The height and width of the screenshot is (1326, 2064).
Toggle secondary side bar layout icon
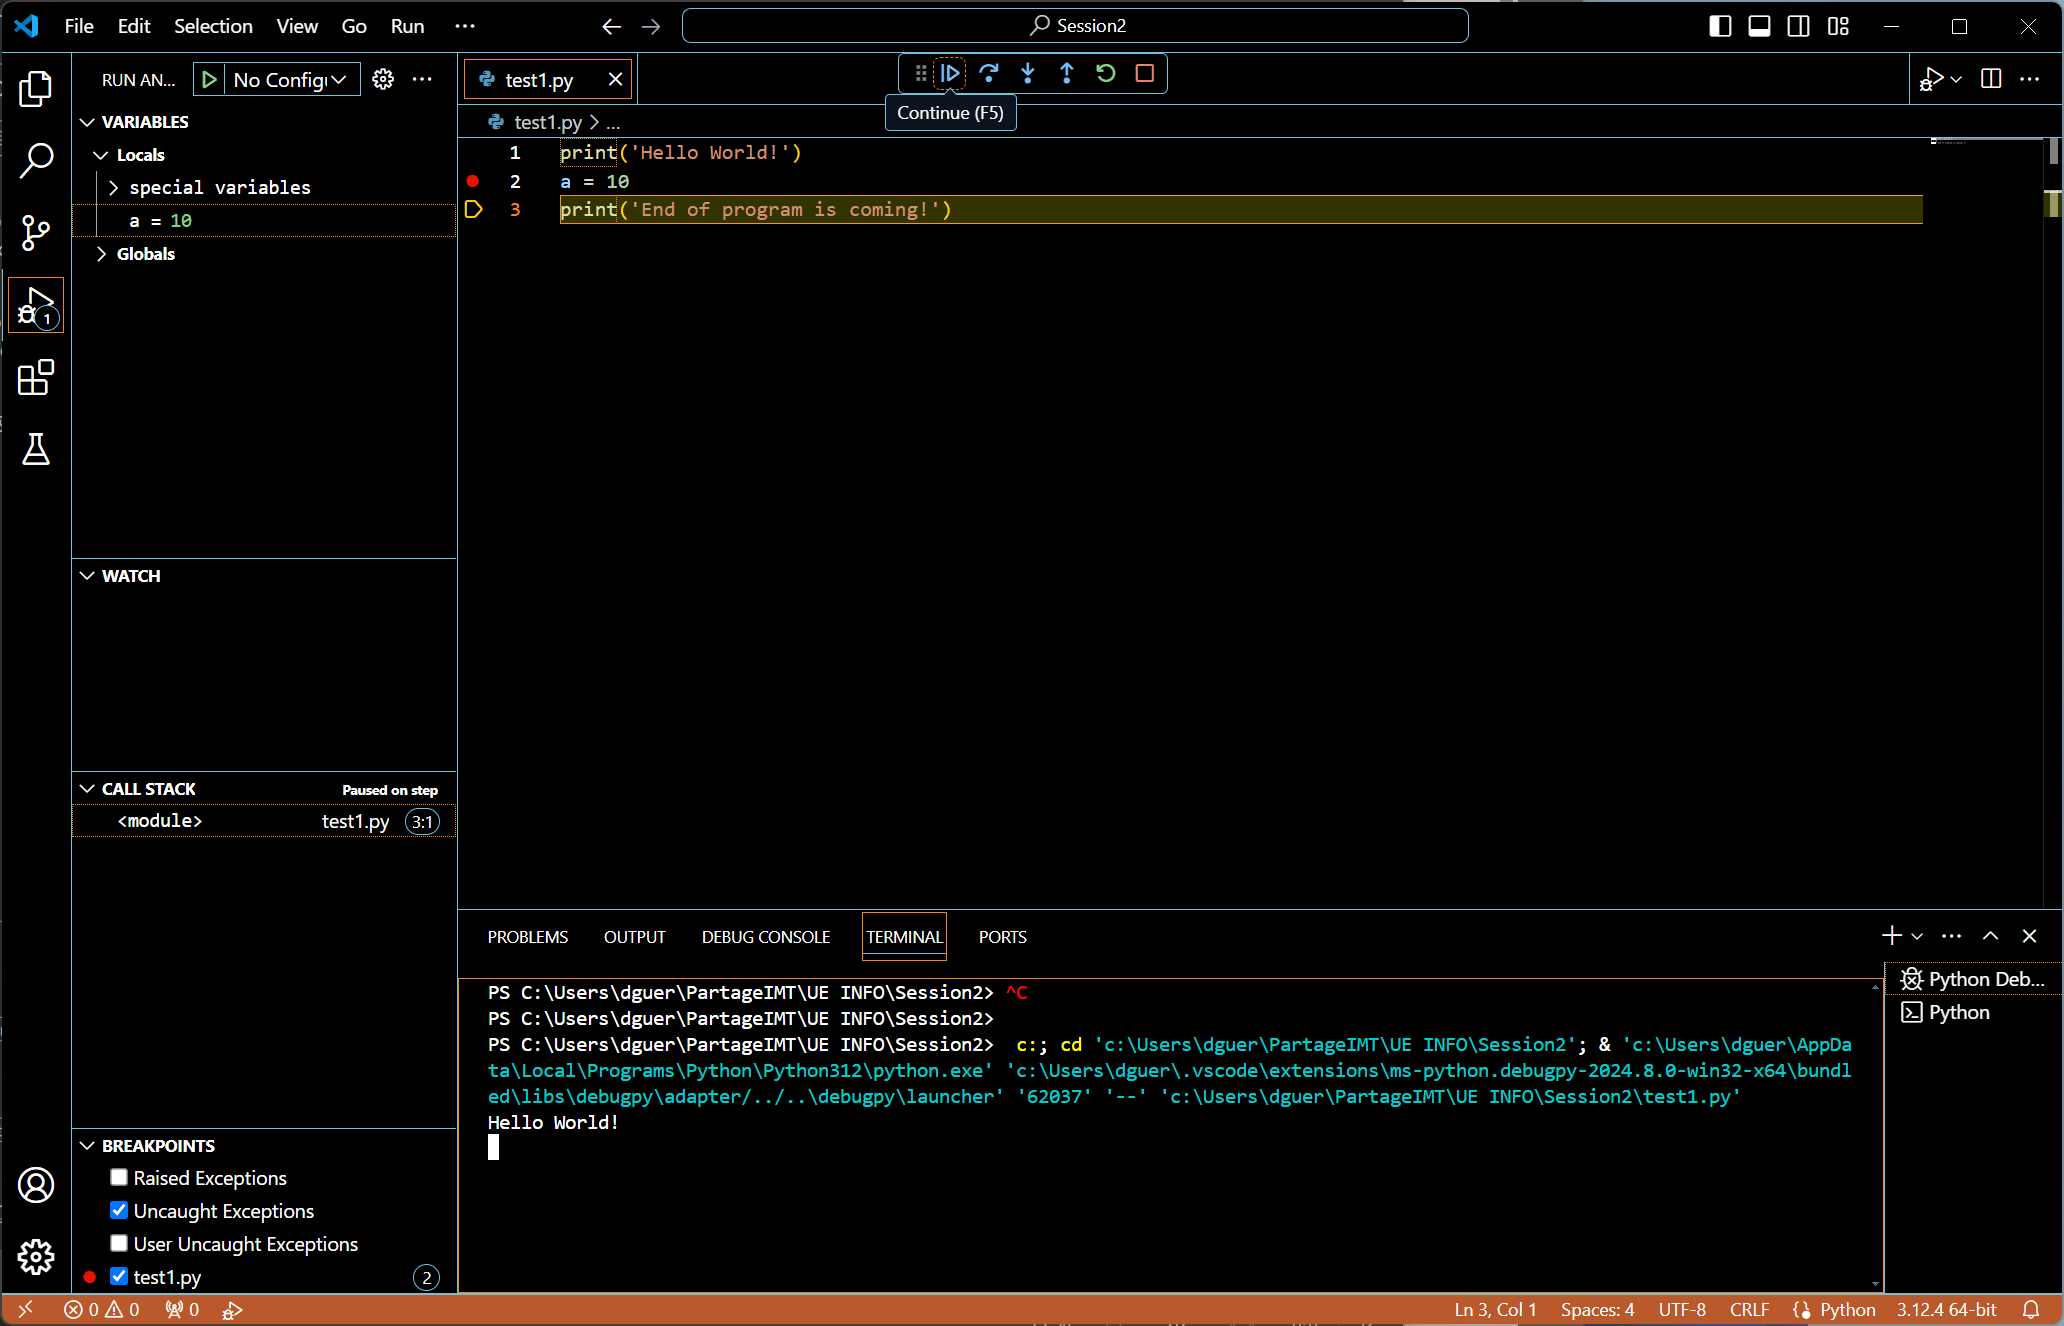pyautogui.click(x=1798, y=27)
